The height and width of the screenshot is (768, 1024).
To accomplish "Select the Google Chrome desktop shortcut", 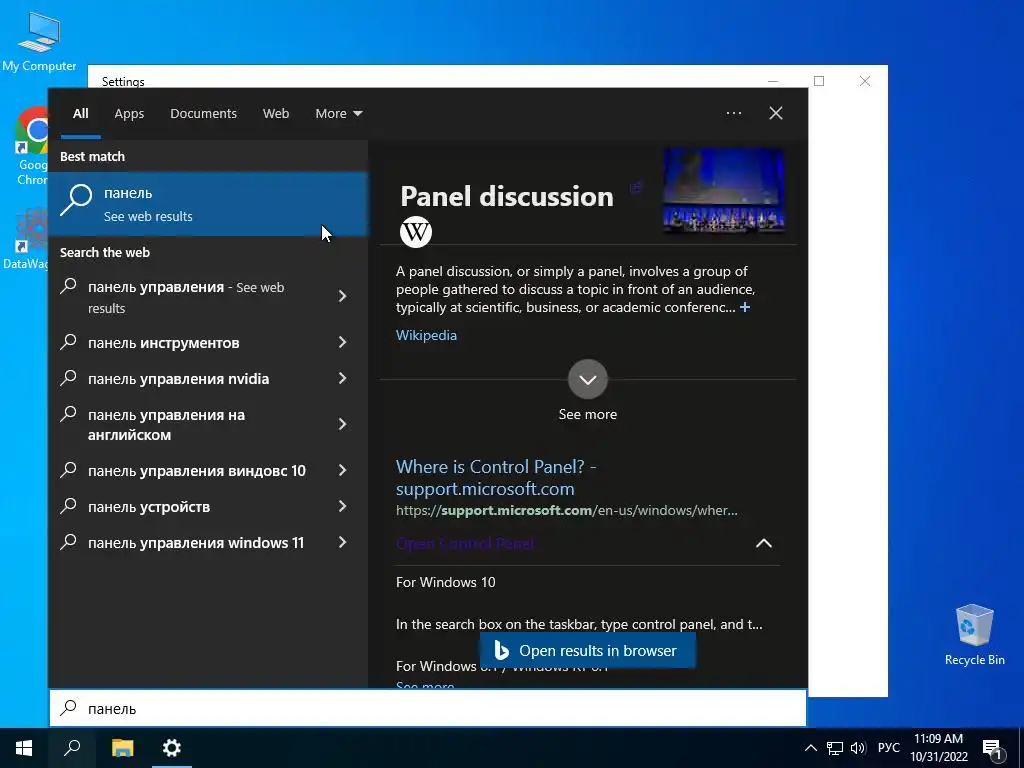I will coord(31,148).
